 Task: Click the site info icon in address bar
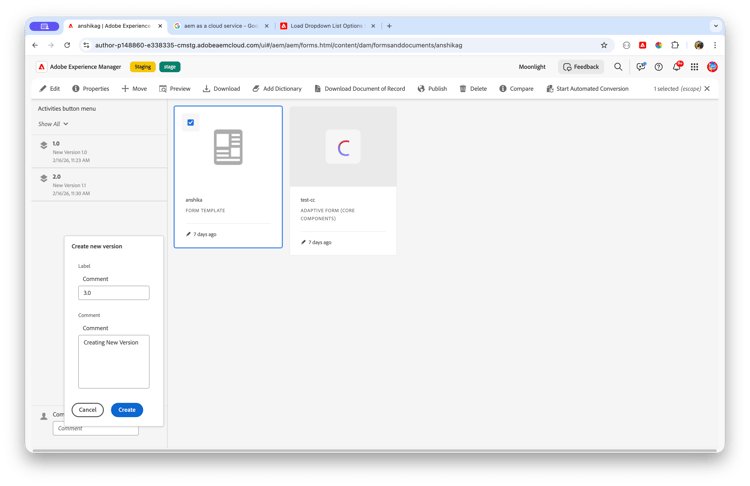(86, 45)
